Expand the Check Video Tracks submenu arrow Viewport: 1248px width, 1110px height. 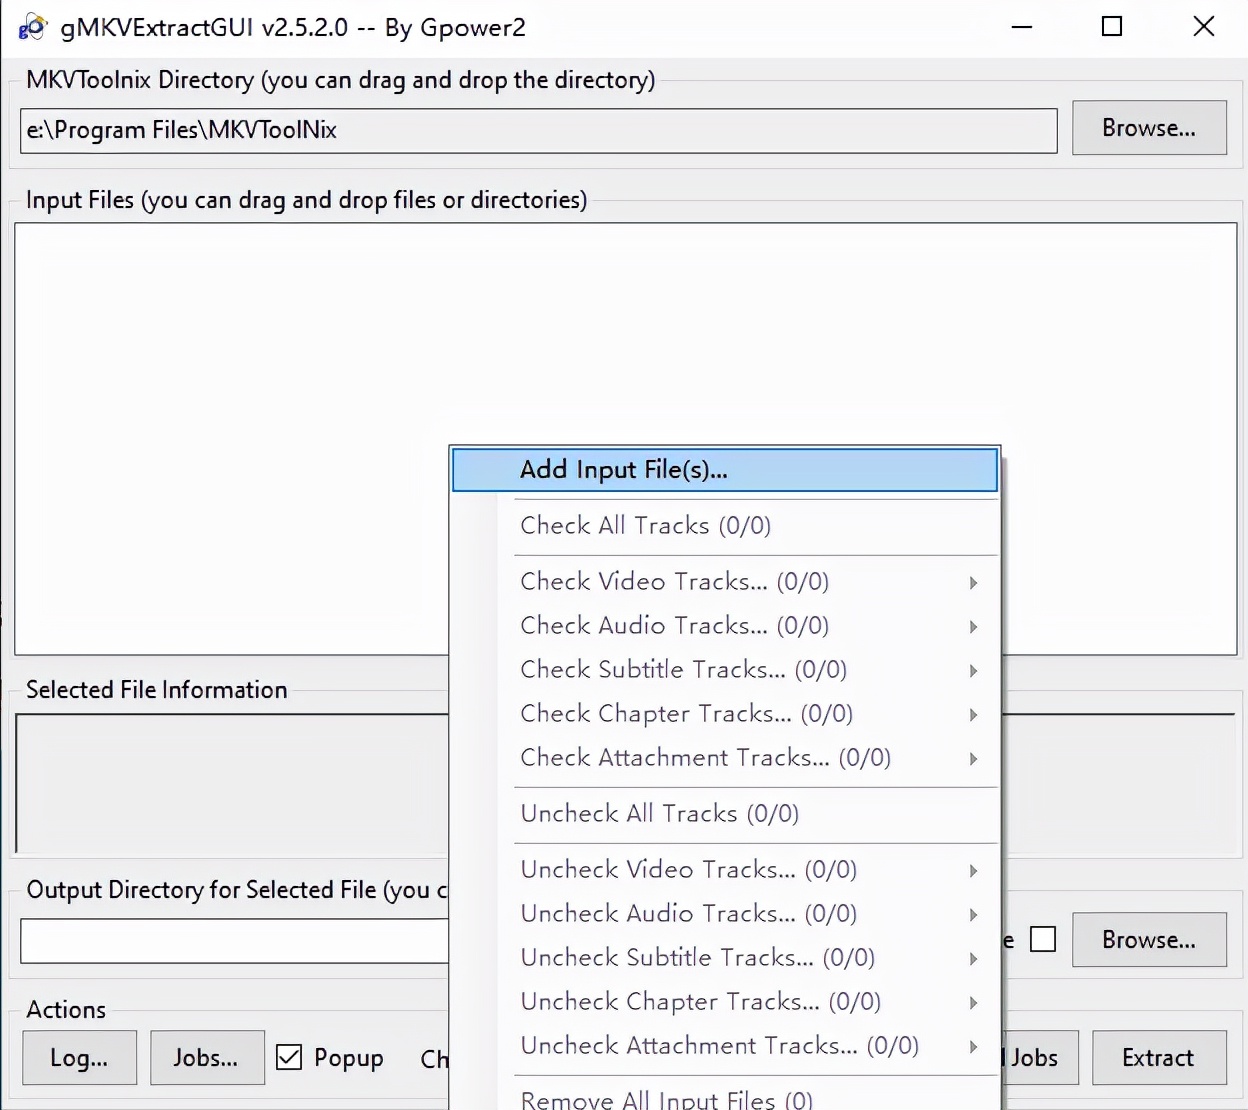(x=973, y=582)
